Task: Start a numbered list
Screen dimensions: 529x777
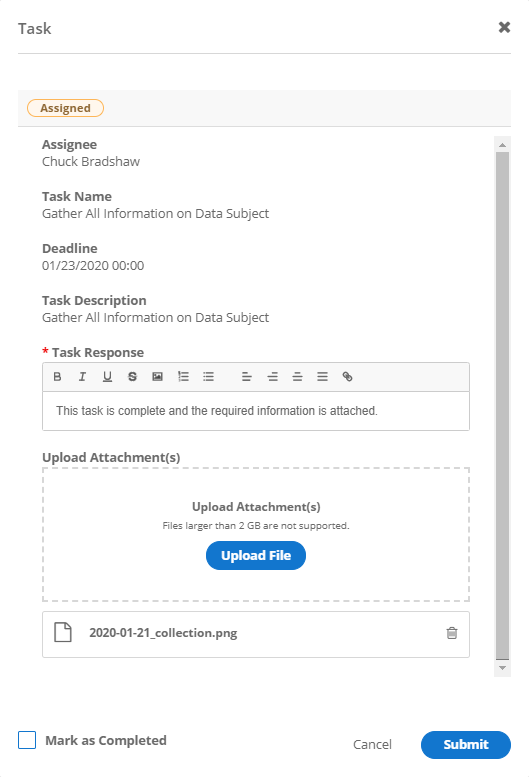Action: click(183, 377)
